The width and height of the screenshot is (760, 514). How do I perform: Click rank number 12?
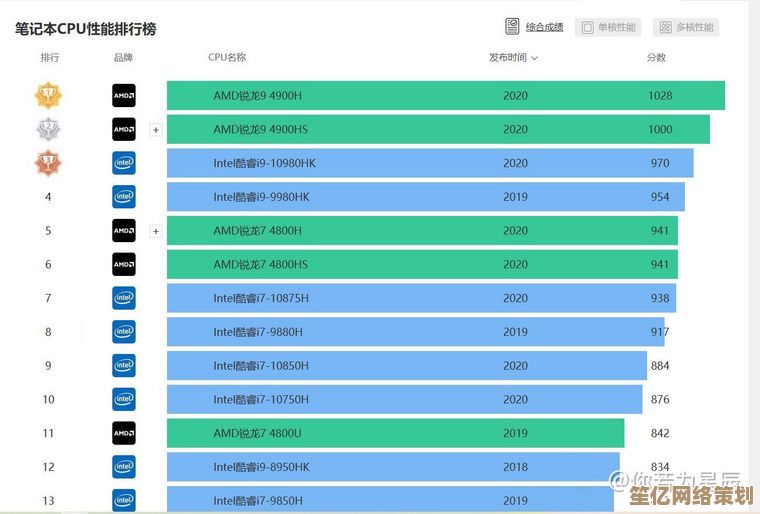click(48, 466)
